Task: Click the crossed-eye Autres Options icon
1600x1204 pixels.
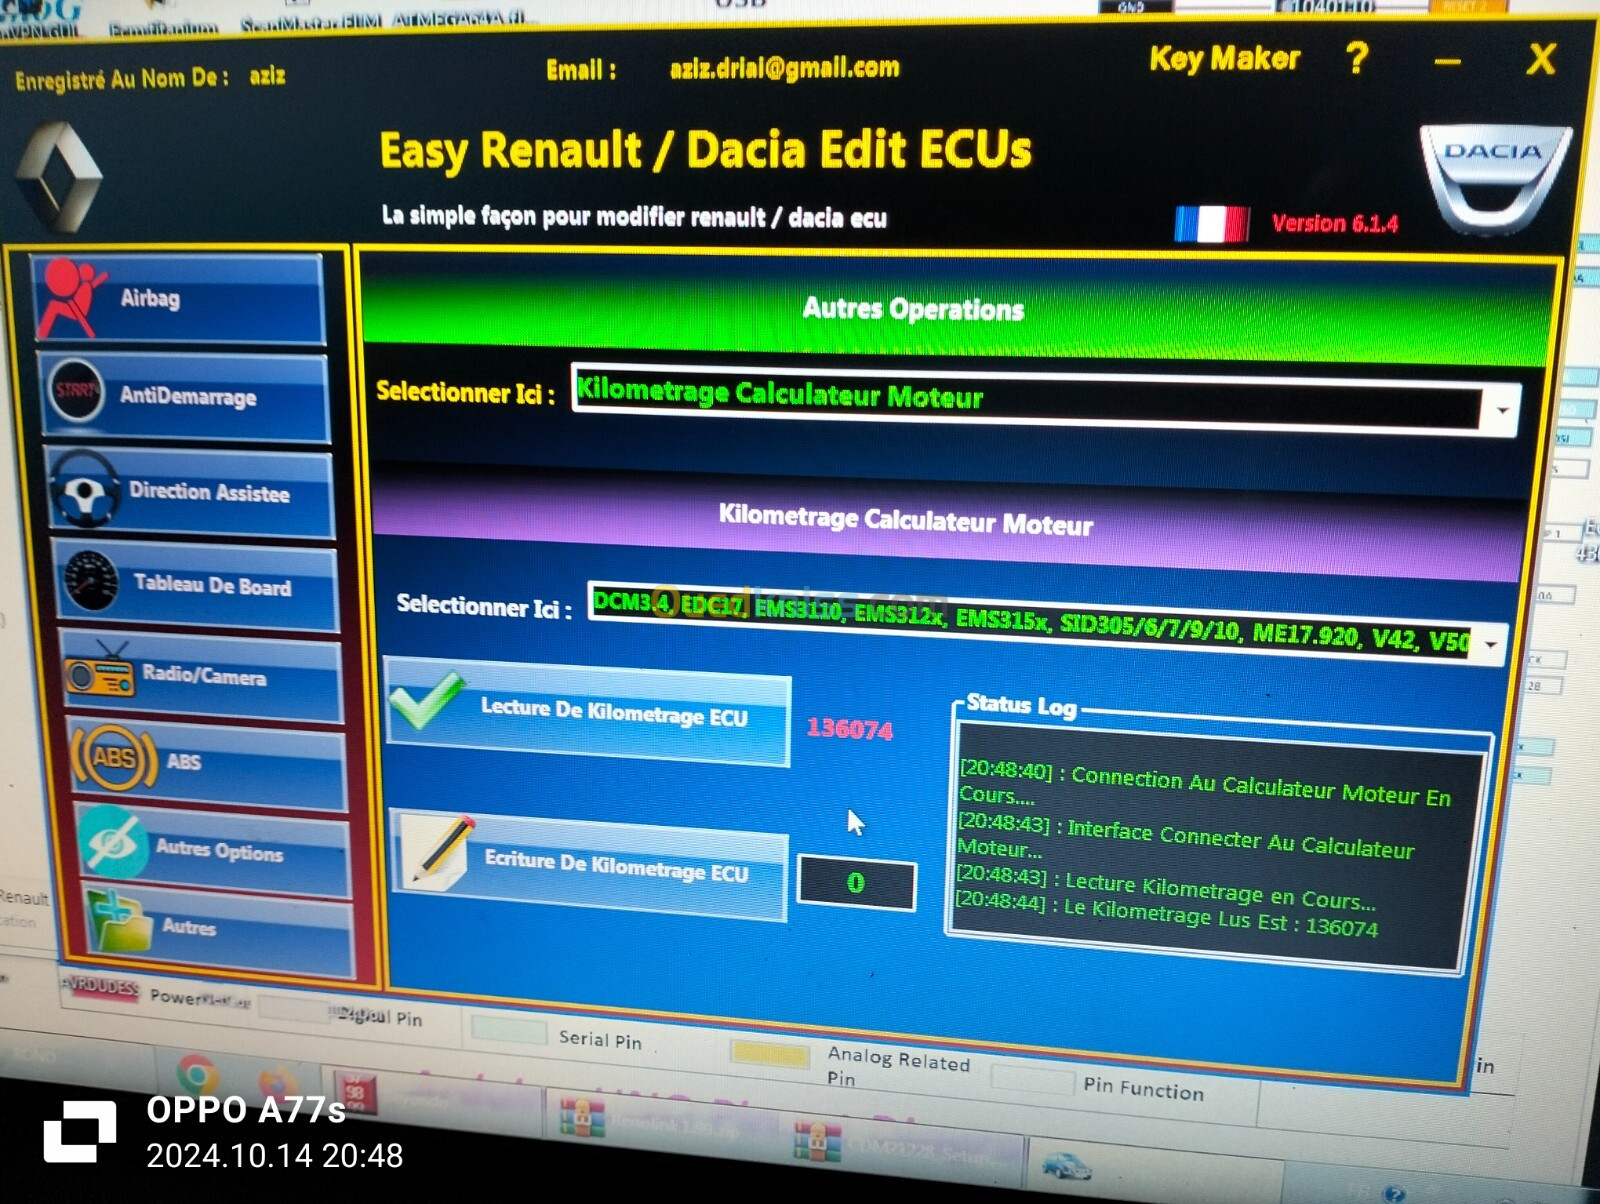Action: click(113, 842)
